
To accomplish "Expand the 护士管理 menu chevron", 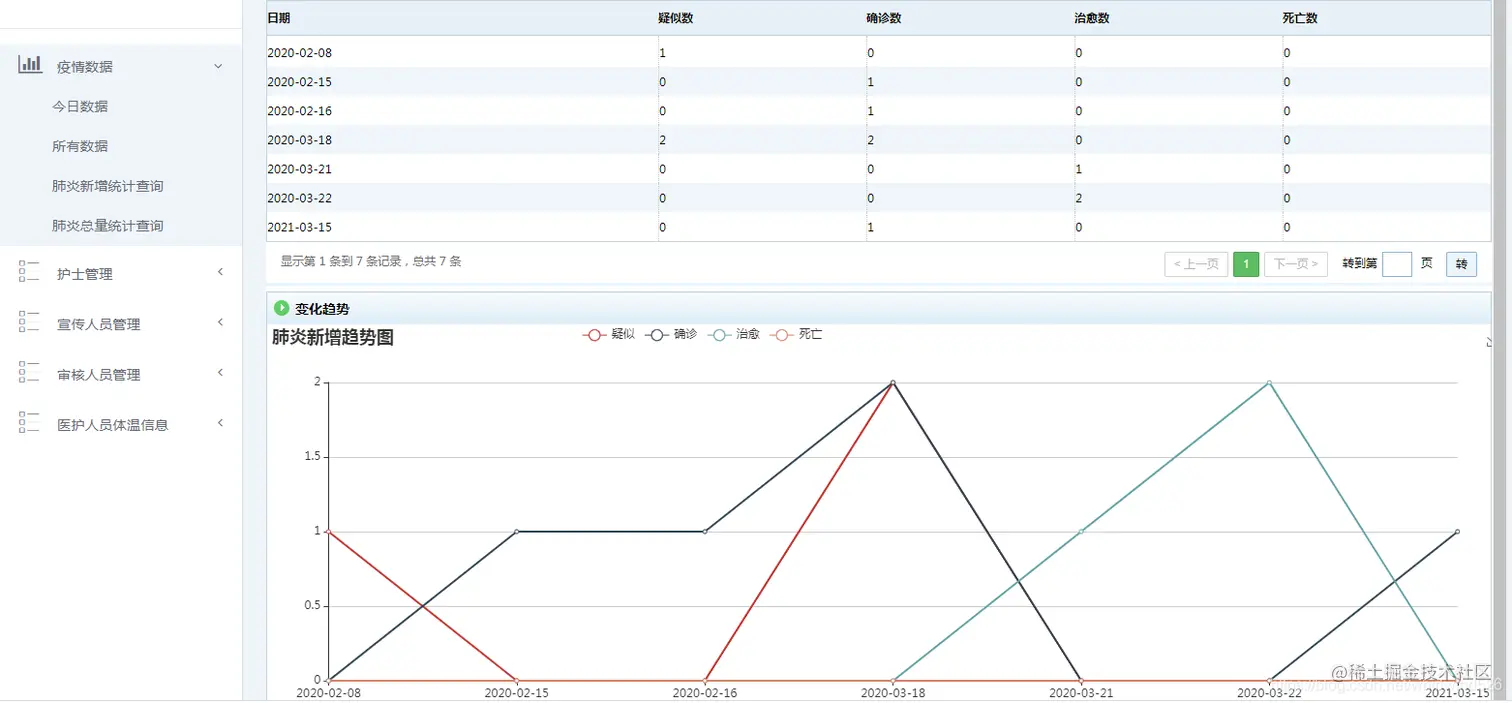I will [x=220, y=272].
